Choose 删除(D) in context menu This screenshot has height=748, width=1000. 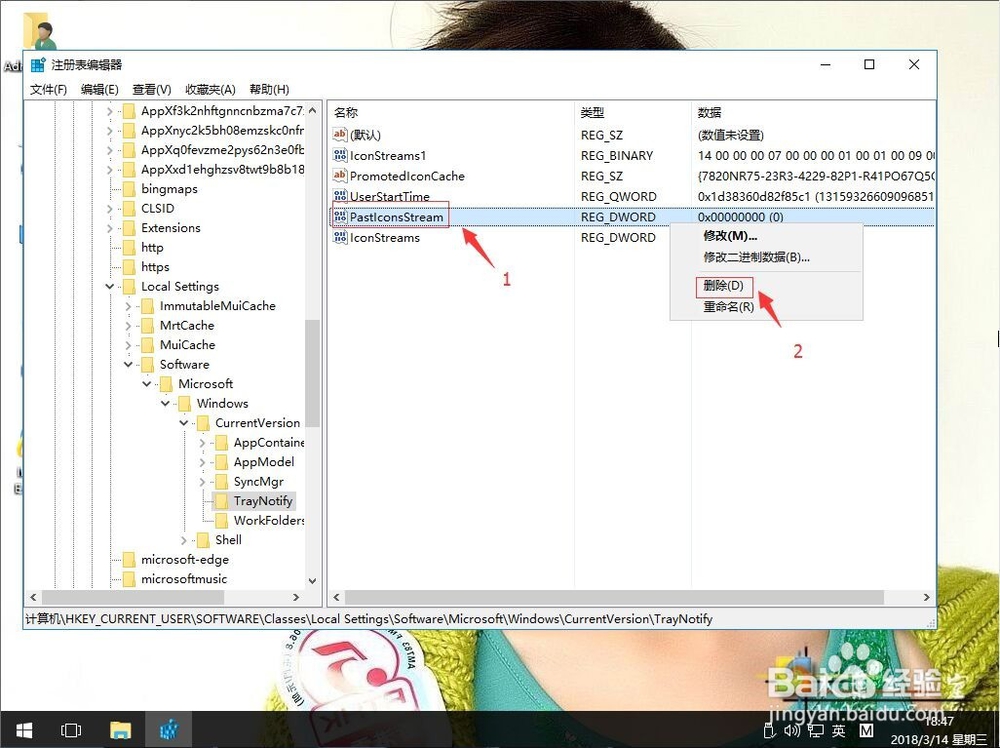[723, 285]
